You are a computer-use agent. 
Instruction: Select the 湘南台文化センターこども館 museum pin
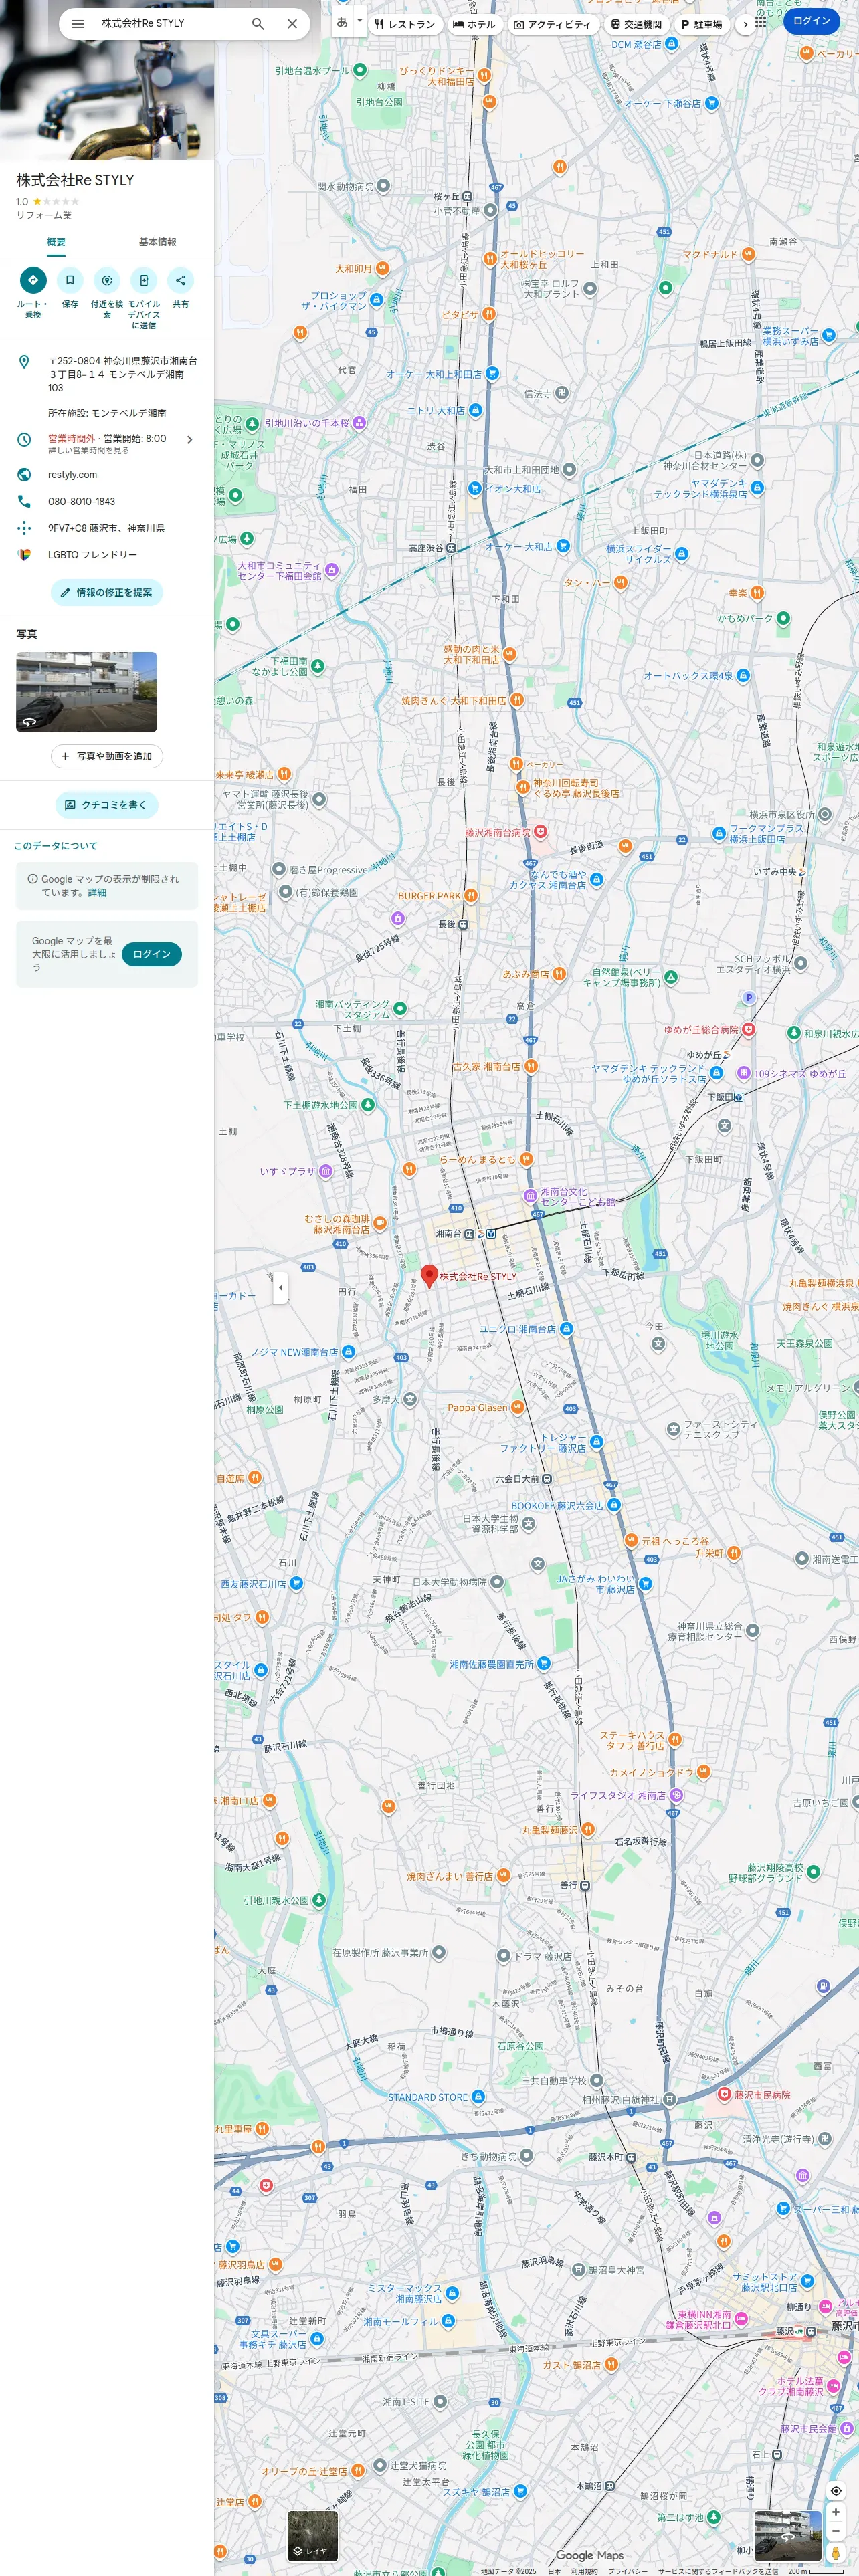[x=530, y=1196]
